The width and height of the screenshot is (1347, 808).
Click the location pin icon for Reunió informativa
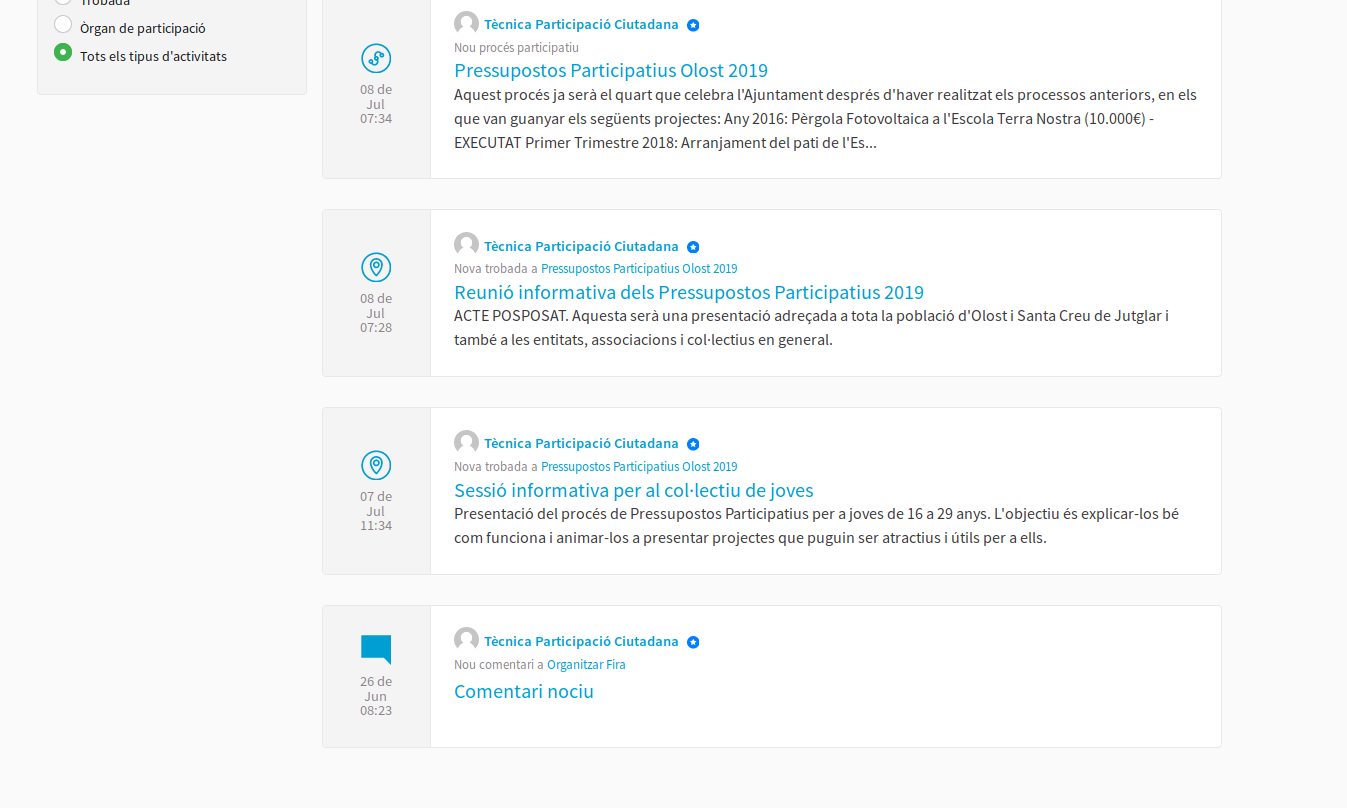pyautogui.click(x=376, y=267)
